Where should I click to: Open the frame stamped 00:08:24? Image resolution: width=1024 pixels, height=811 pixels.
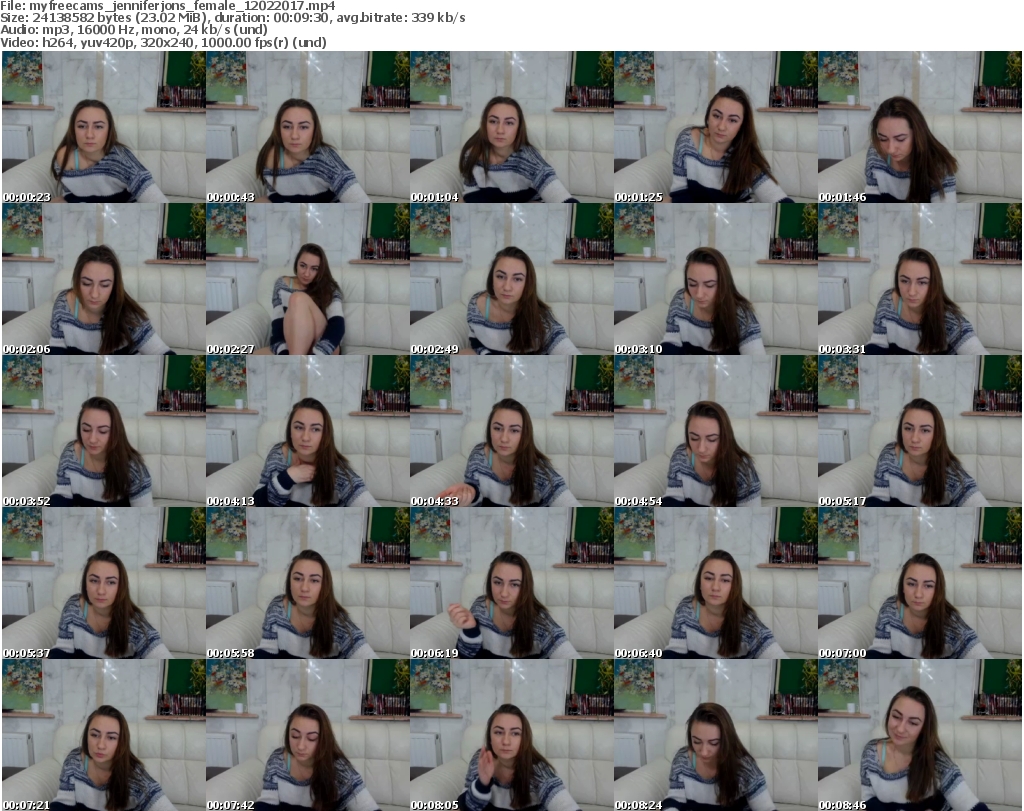coord(716,735)
